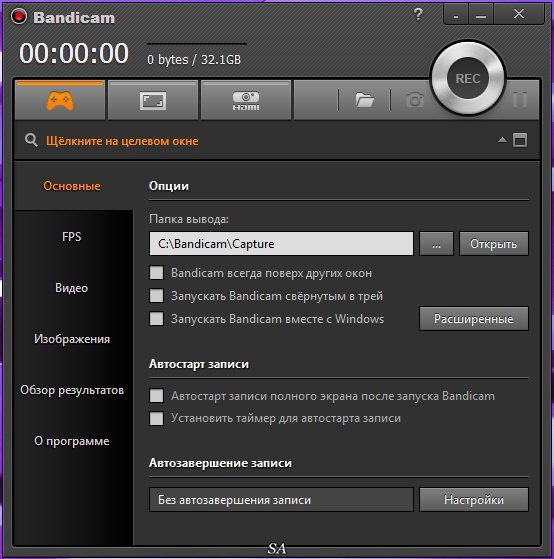The height and width of the screenshot is (559, 554).
Task: Open the Обзор результатов tab
Action: [x=72, y=390]
